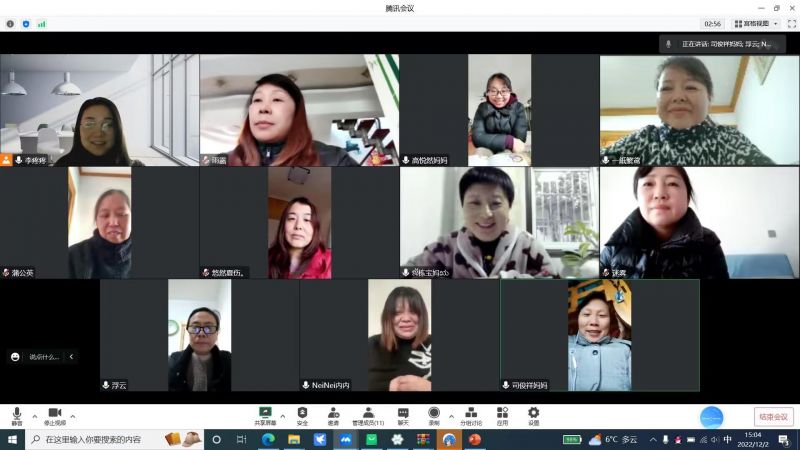
Task: Click the Invite icon in the toolbar
Action: pyautogui.click(x=333, y=414)
